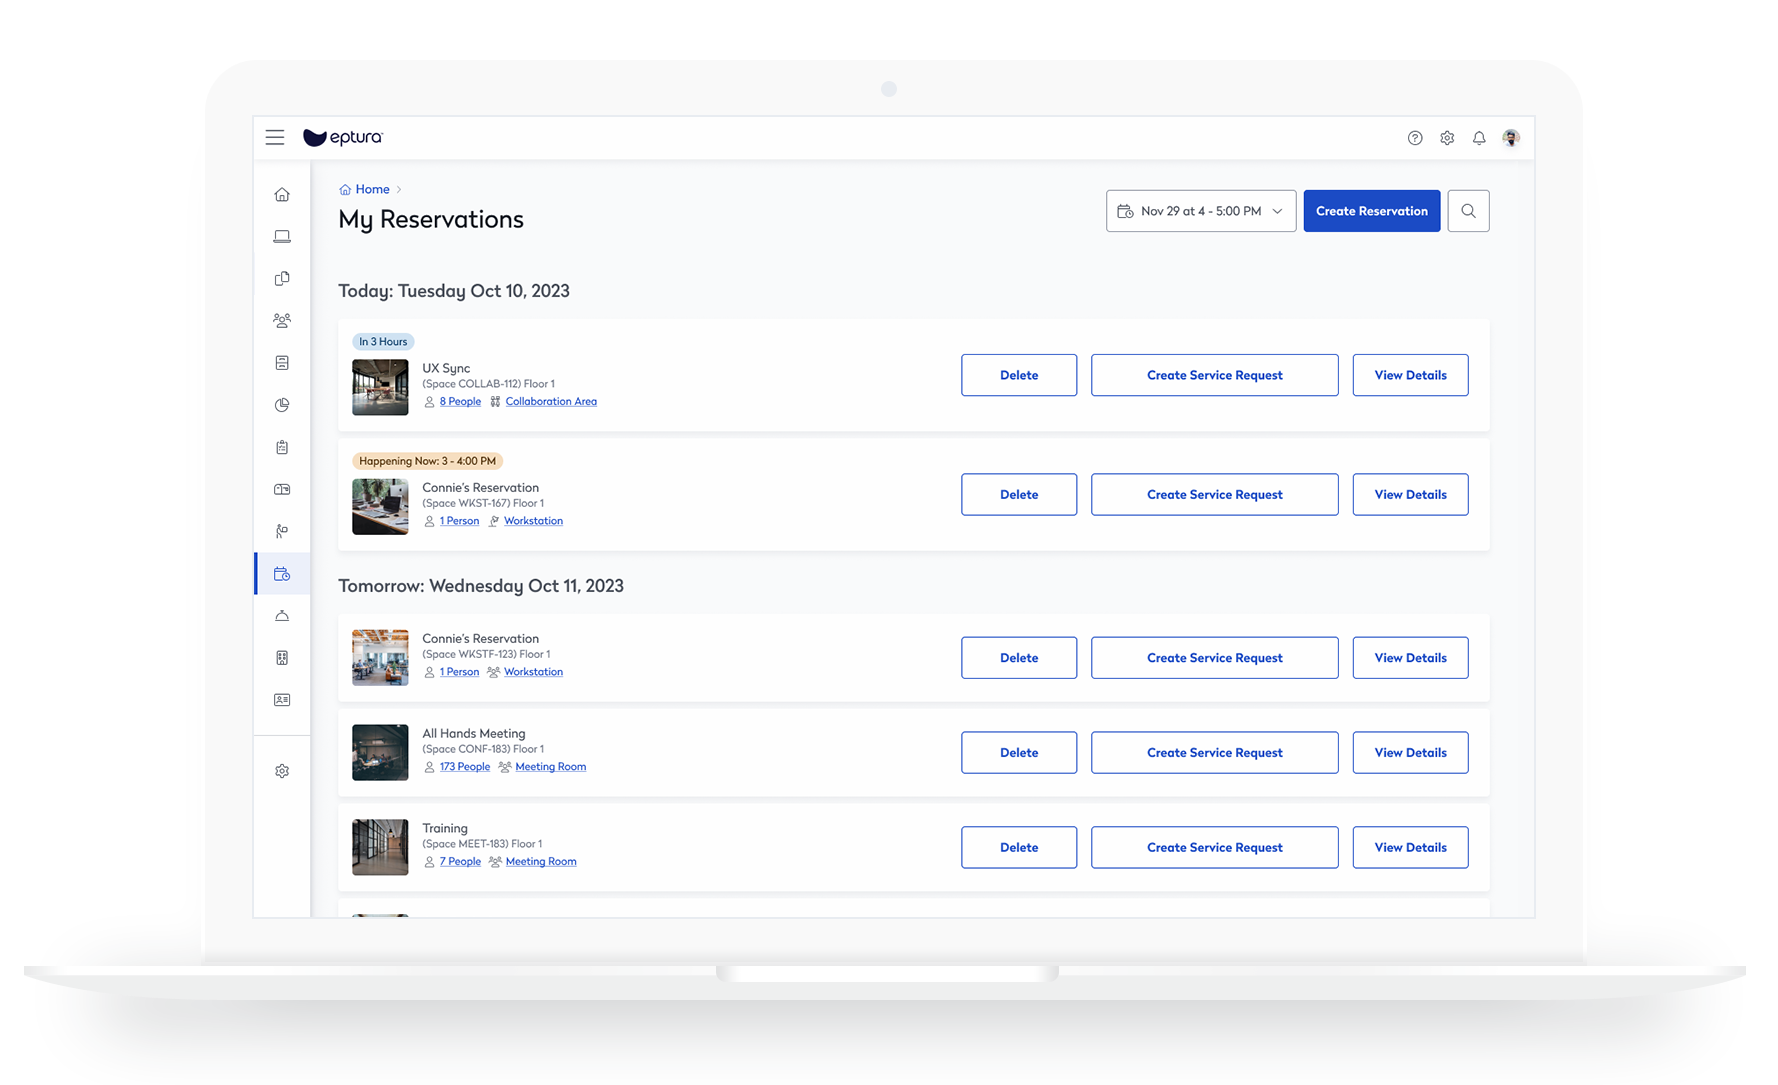Viewport: 1778px width, 1085px height.
Task: Navigate to Home via the breadcrumb link
Action: point(371,189)
